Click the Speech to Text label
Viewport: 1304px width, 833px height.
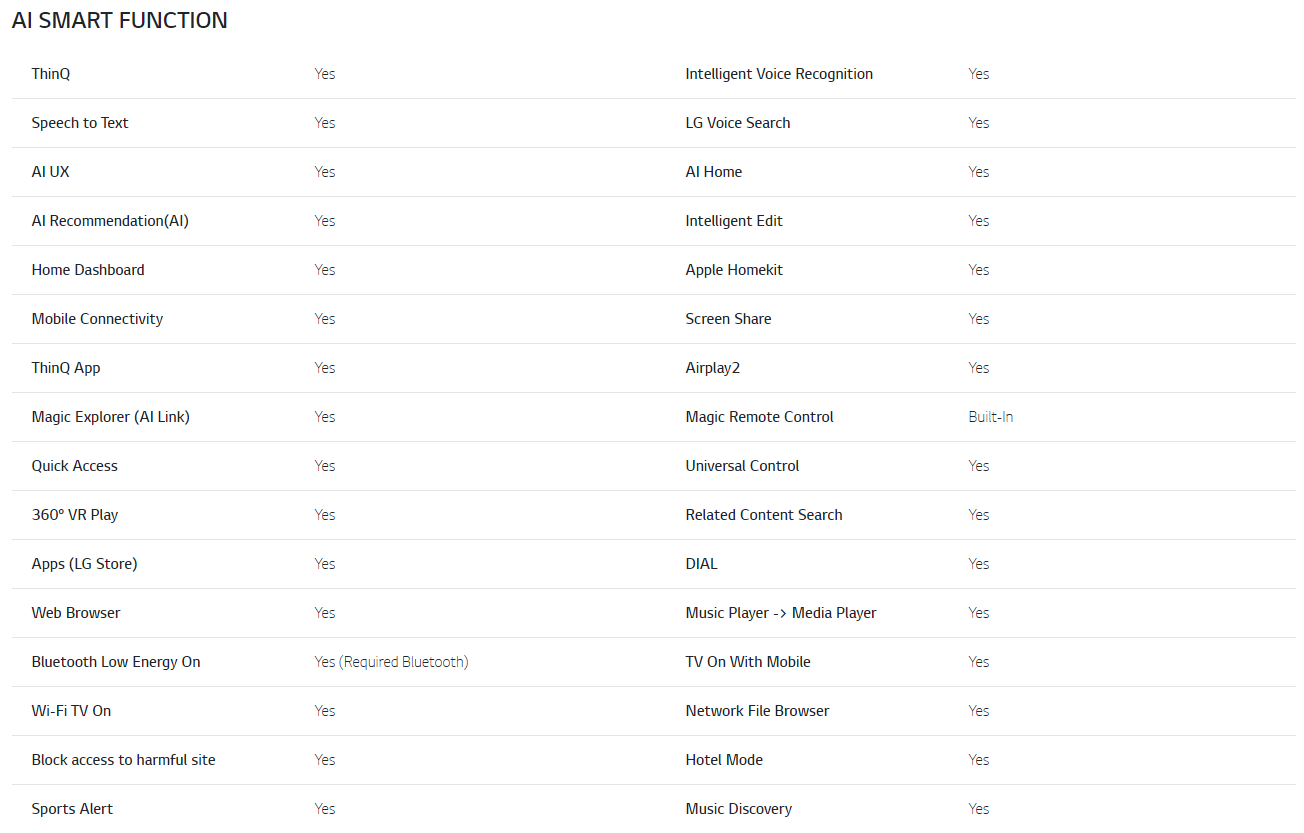coord(80,123)
